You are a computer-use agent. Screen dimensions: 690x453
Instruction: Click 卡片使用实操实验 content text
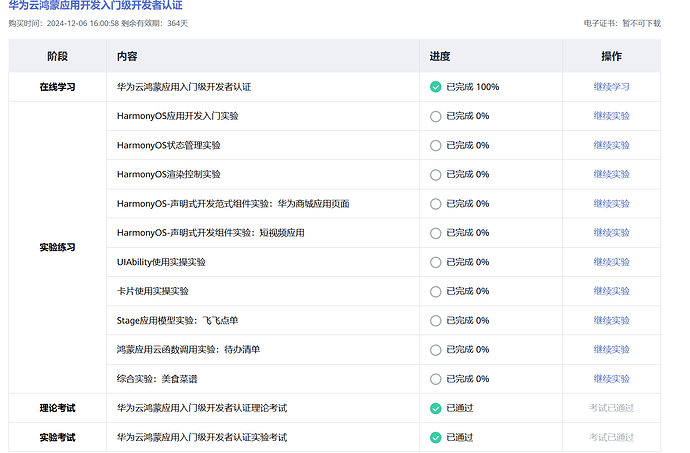(153, 291)
